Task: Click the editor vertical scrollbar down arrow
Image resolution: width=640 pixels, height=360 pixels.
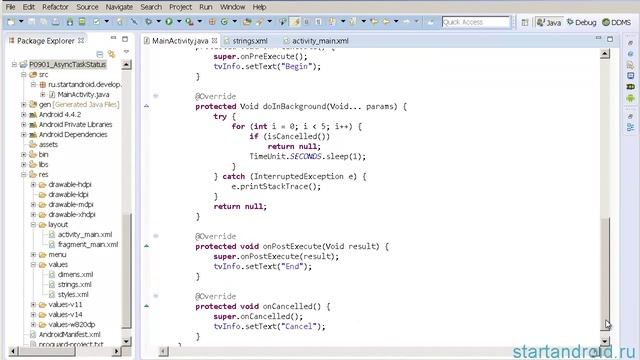Action: 605,341
